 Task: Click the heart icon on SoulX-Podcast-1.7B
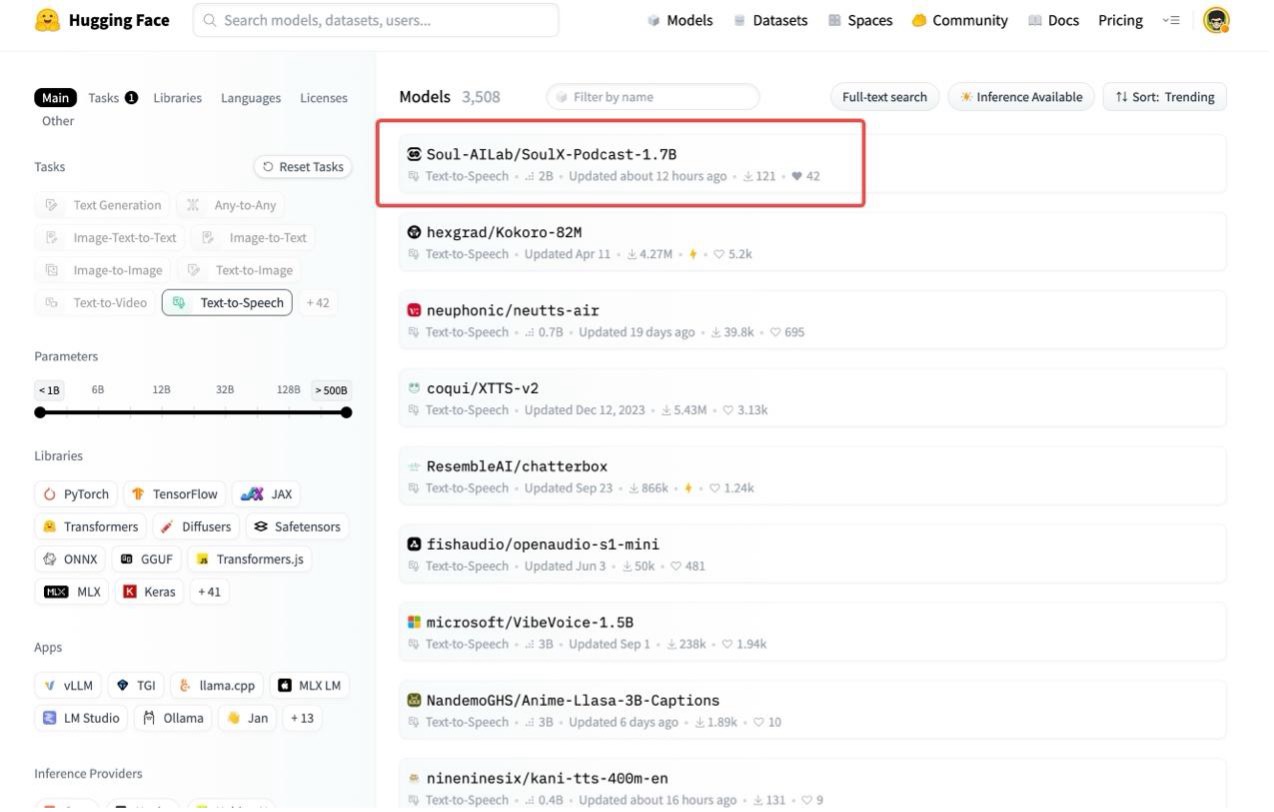pyautogui.click(x=796, y=177)
